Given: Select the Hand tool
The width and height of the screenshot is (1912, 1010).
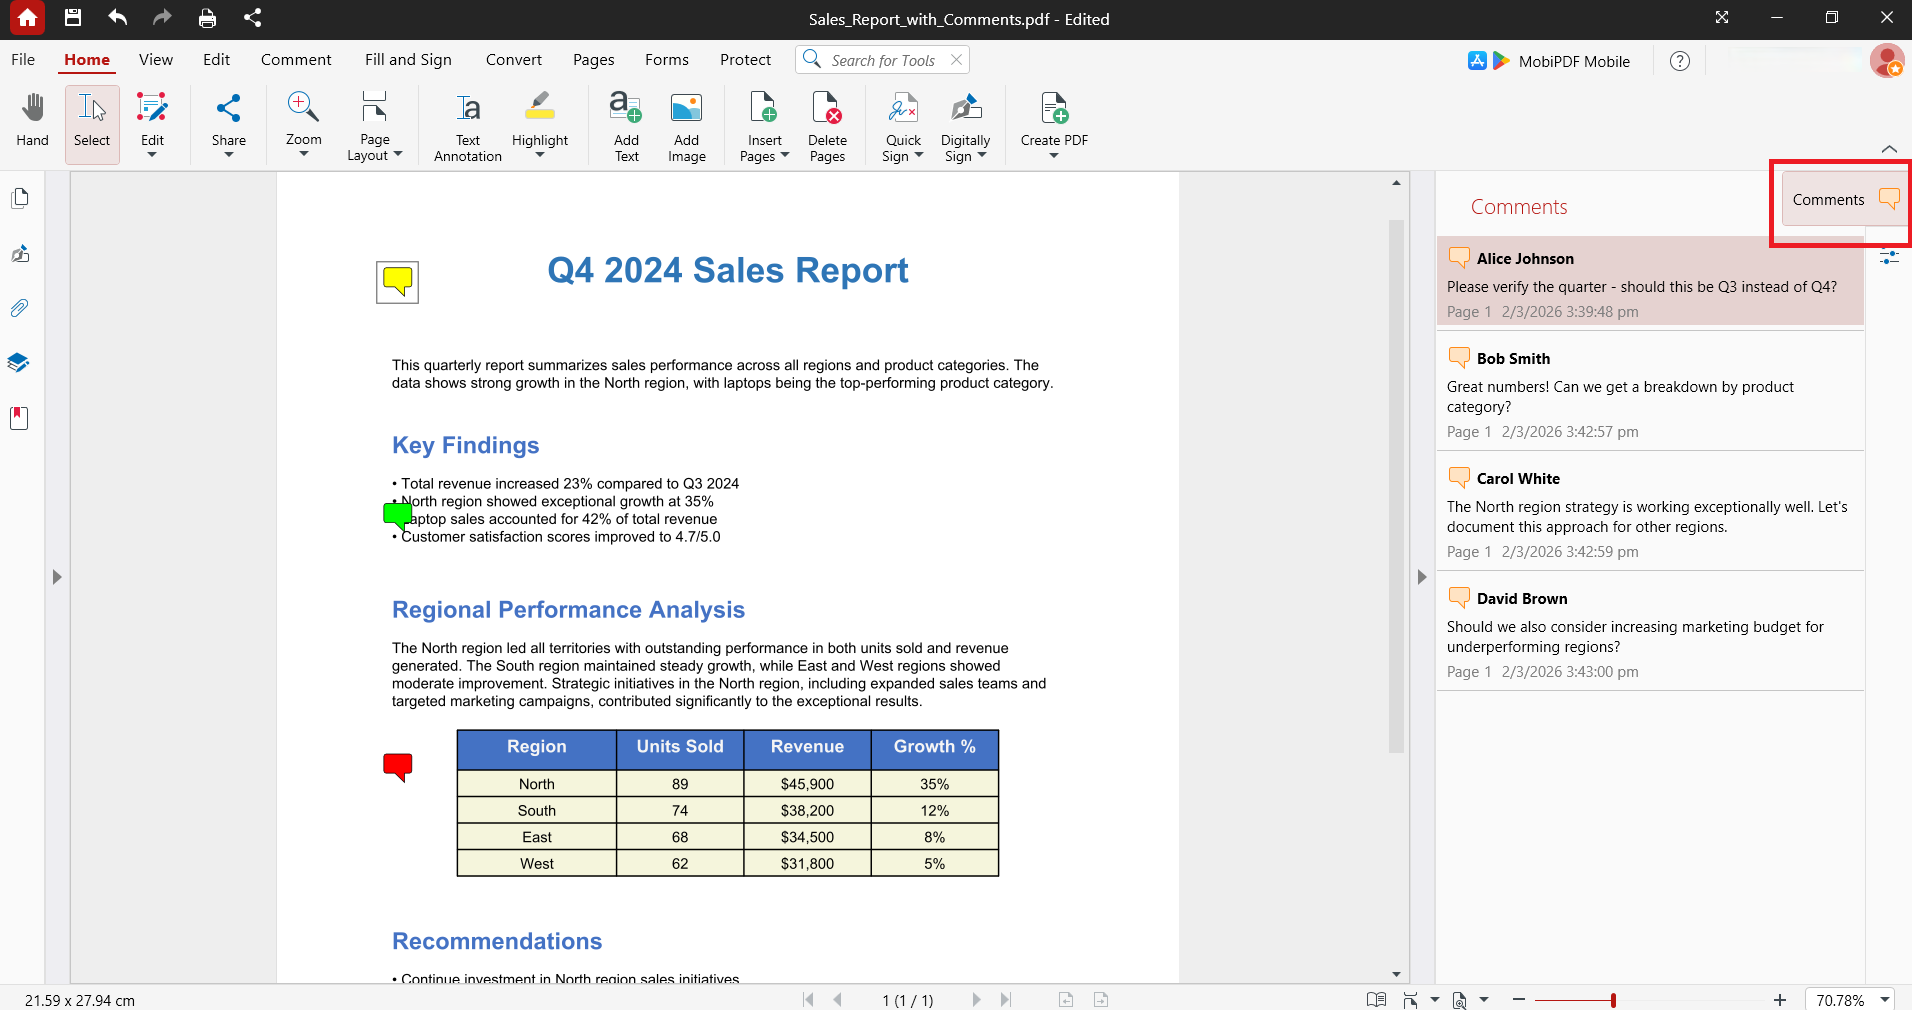Looking at the screenshot, I should click(x=32, y=122).
